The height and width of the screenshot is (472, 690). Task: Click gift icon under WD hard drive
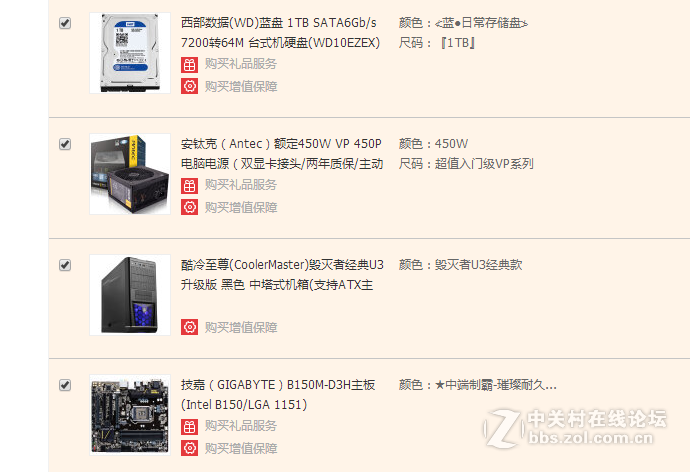coord(189,65)
